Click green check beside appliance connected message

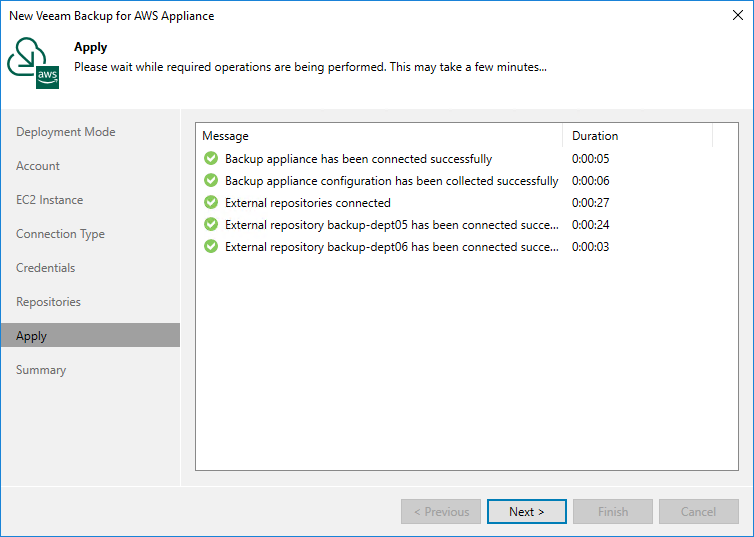point(211,159)
